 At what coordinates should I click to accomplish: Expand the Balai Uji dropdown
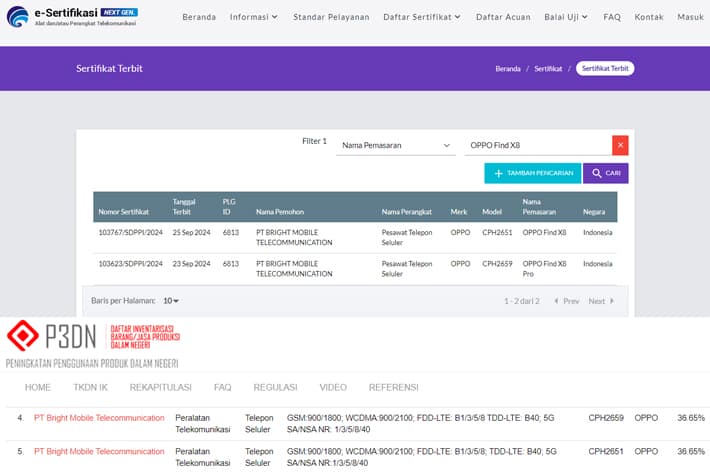pyautogui.click(x=566, y=17)
